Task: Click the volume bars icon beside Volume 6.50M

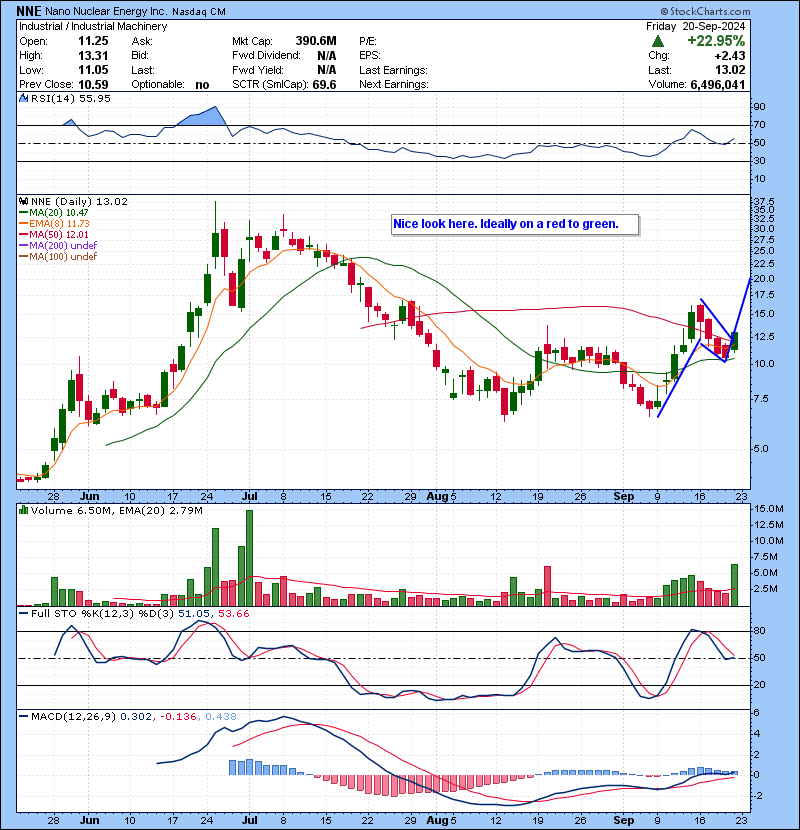Action: pos(23,510)
